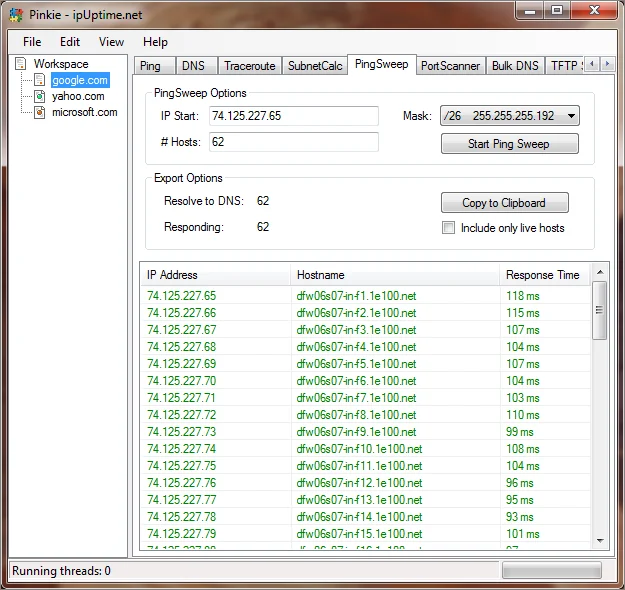Click the microsoft.com orange status icon

[x=39, y=112]
